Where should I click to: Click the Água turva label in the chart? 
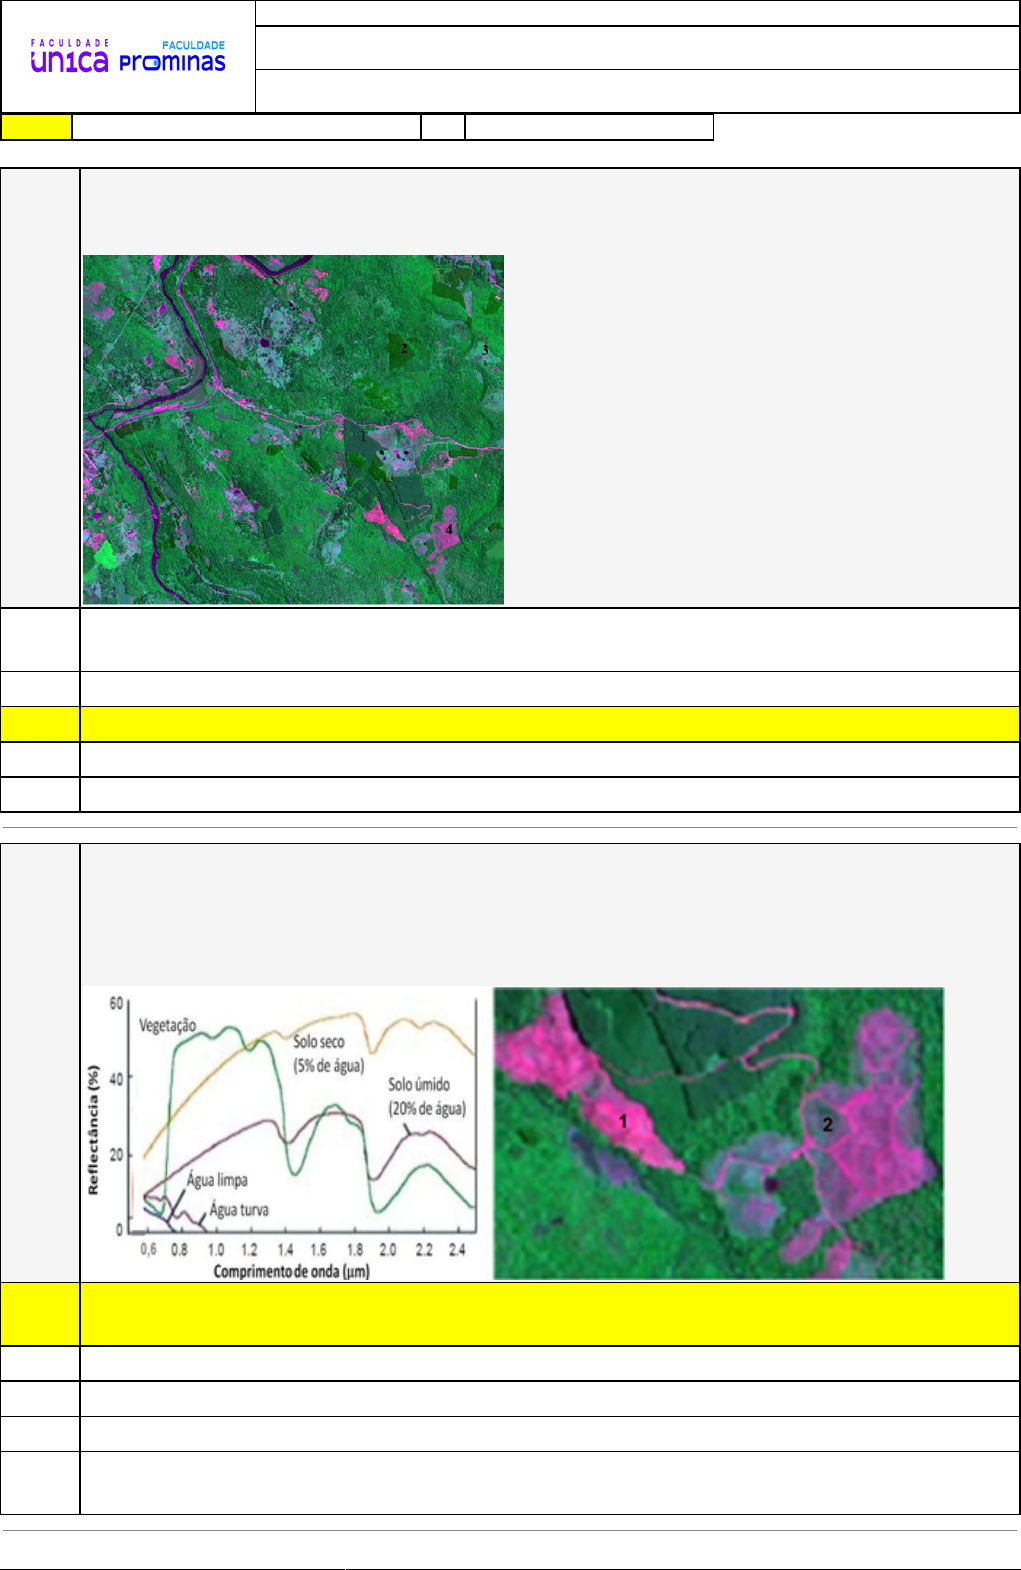point(238,1210)
